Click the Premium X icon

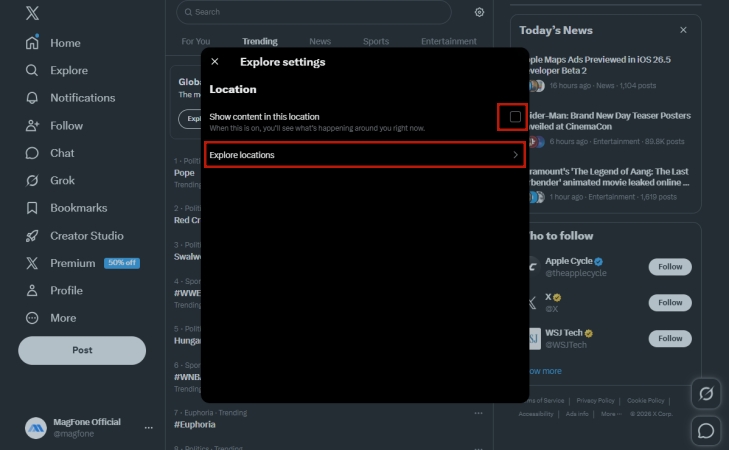point(32,263)
